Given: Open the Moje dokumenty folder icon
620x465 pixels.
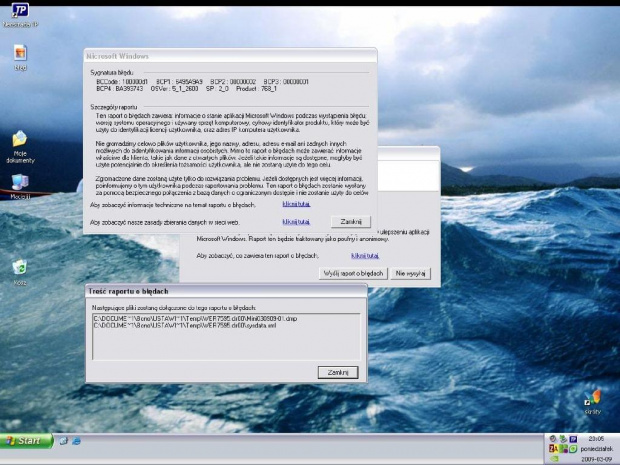Looking at the screenshot, I should pos(20,147).
